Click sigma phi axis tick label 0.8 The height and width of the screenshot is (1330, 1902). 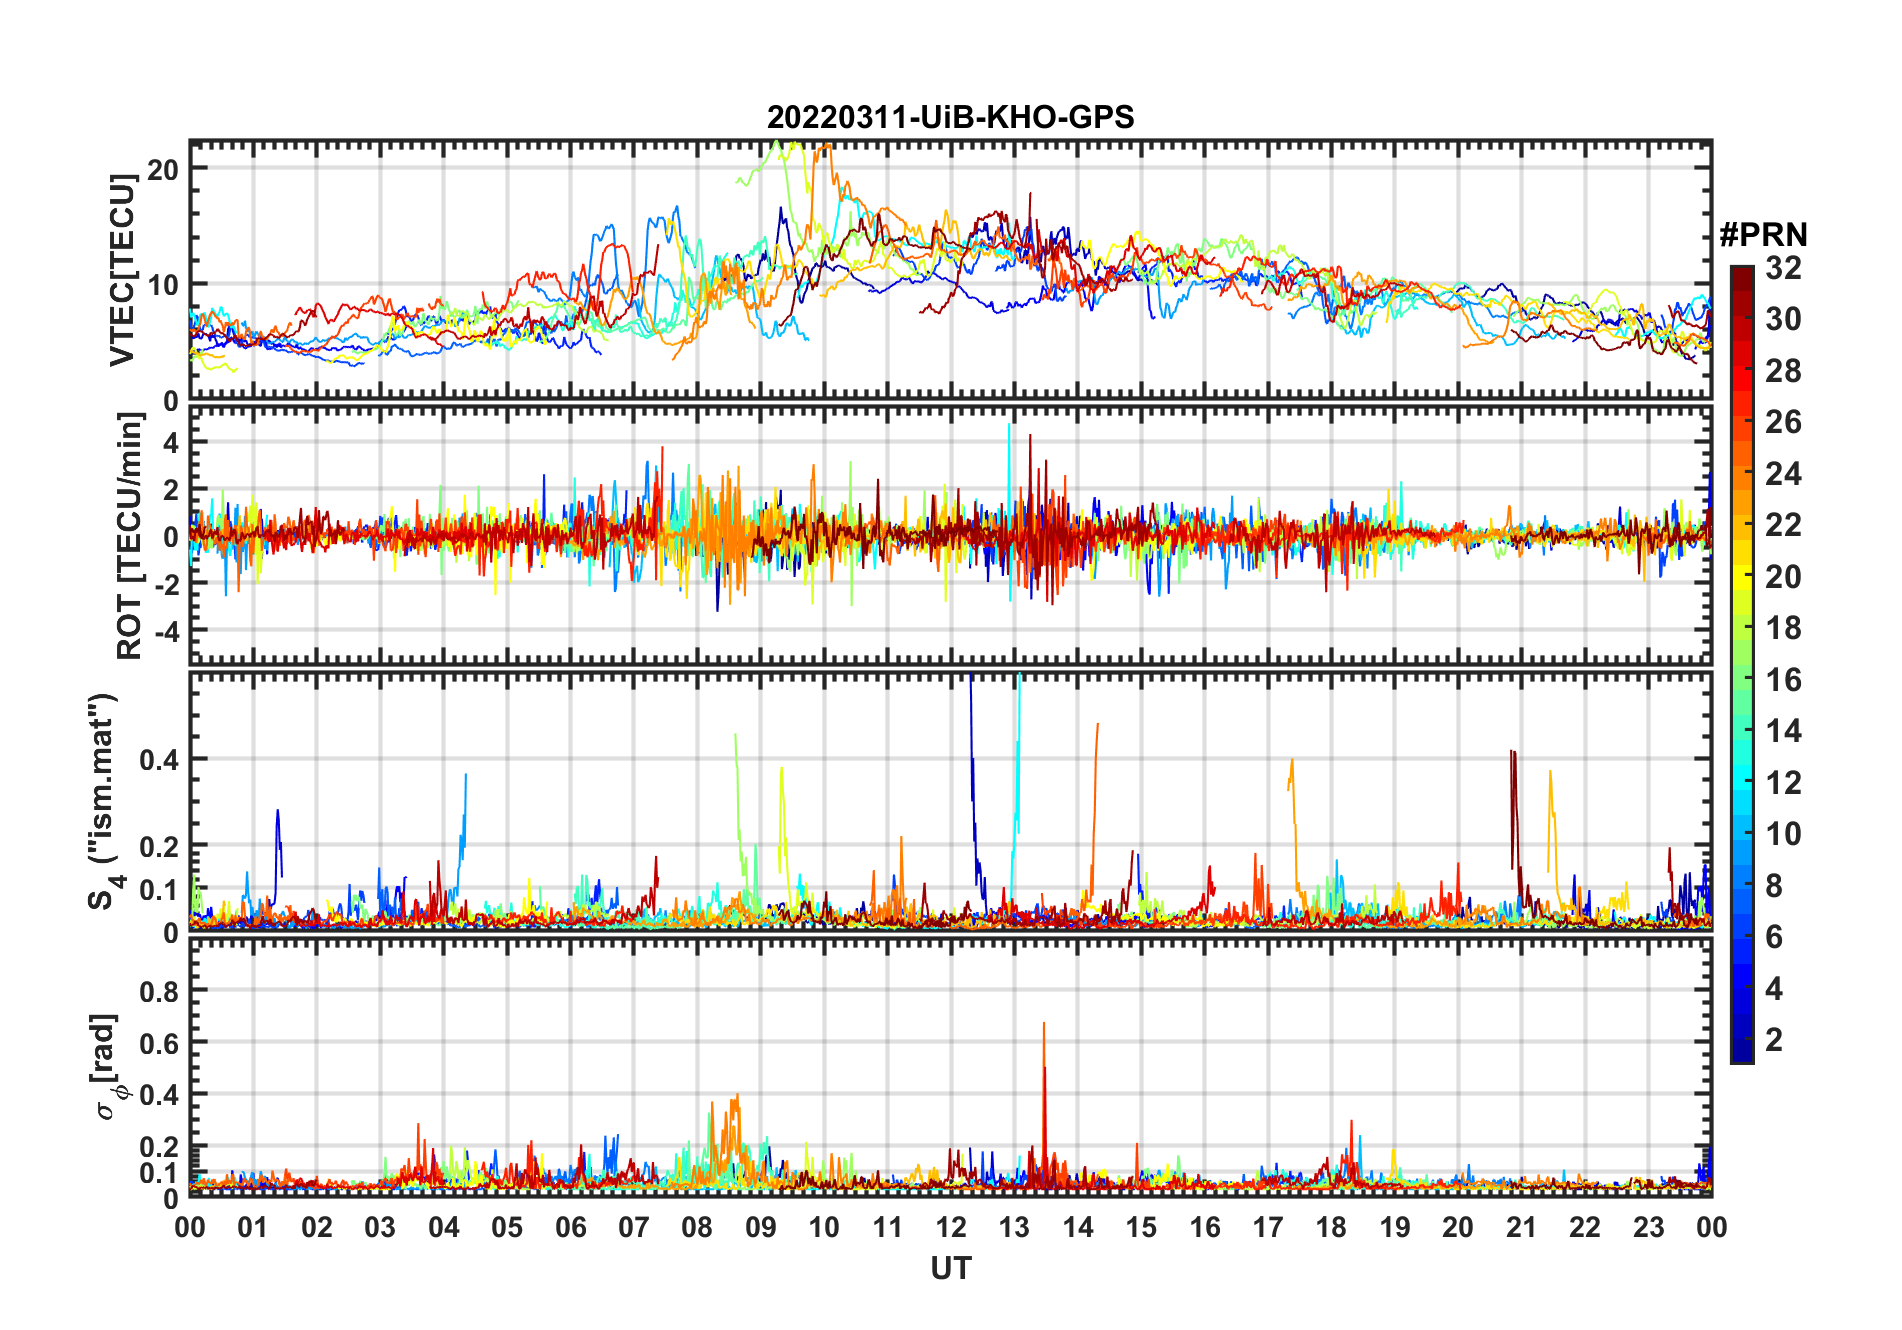click(x=159, y=991)
